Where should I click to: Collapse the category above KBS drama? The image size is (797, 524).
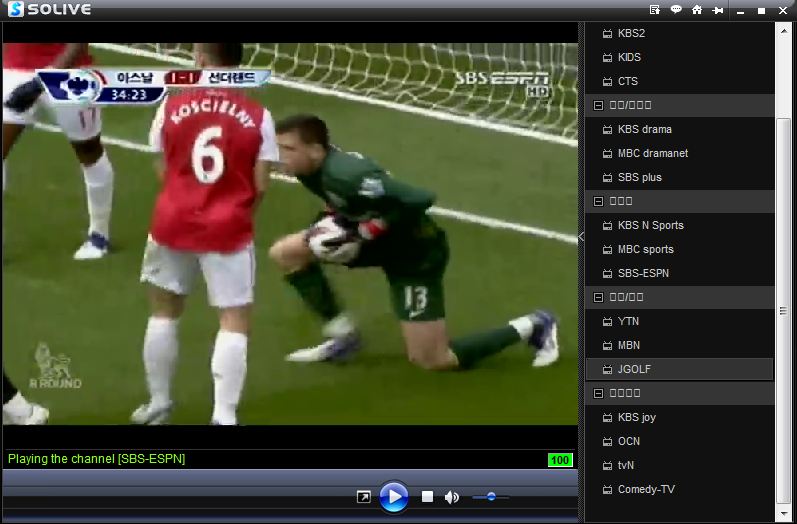pyautogui.click(x=598, y=105)
